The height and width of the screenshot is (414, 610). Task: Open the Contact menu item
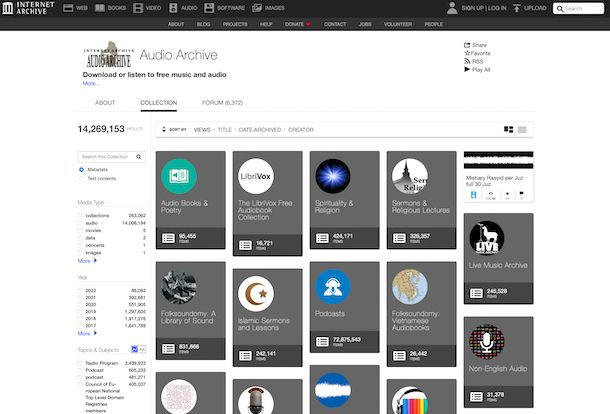point(335,24)
